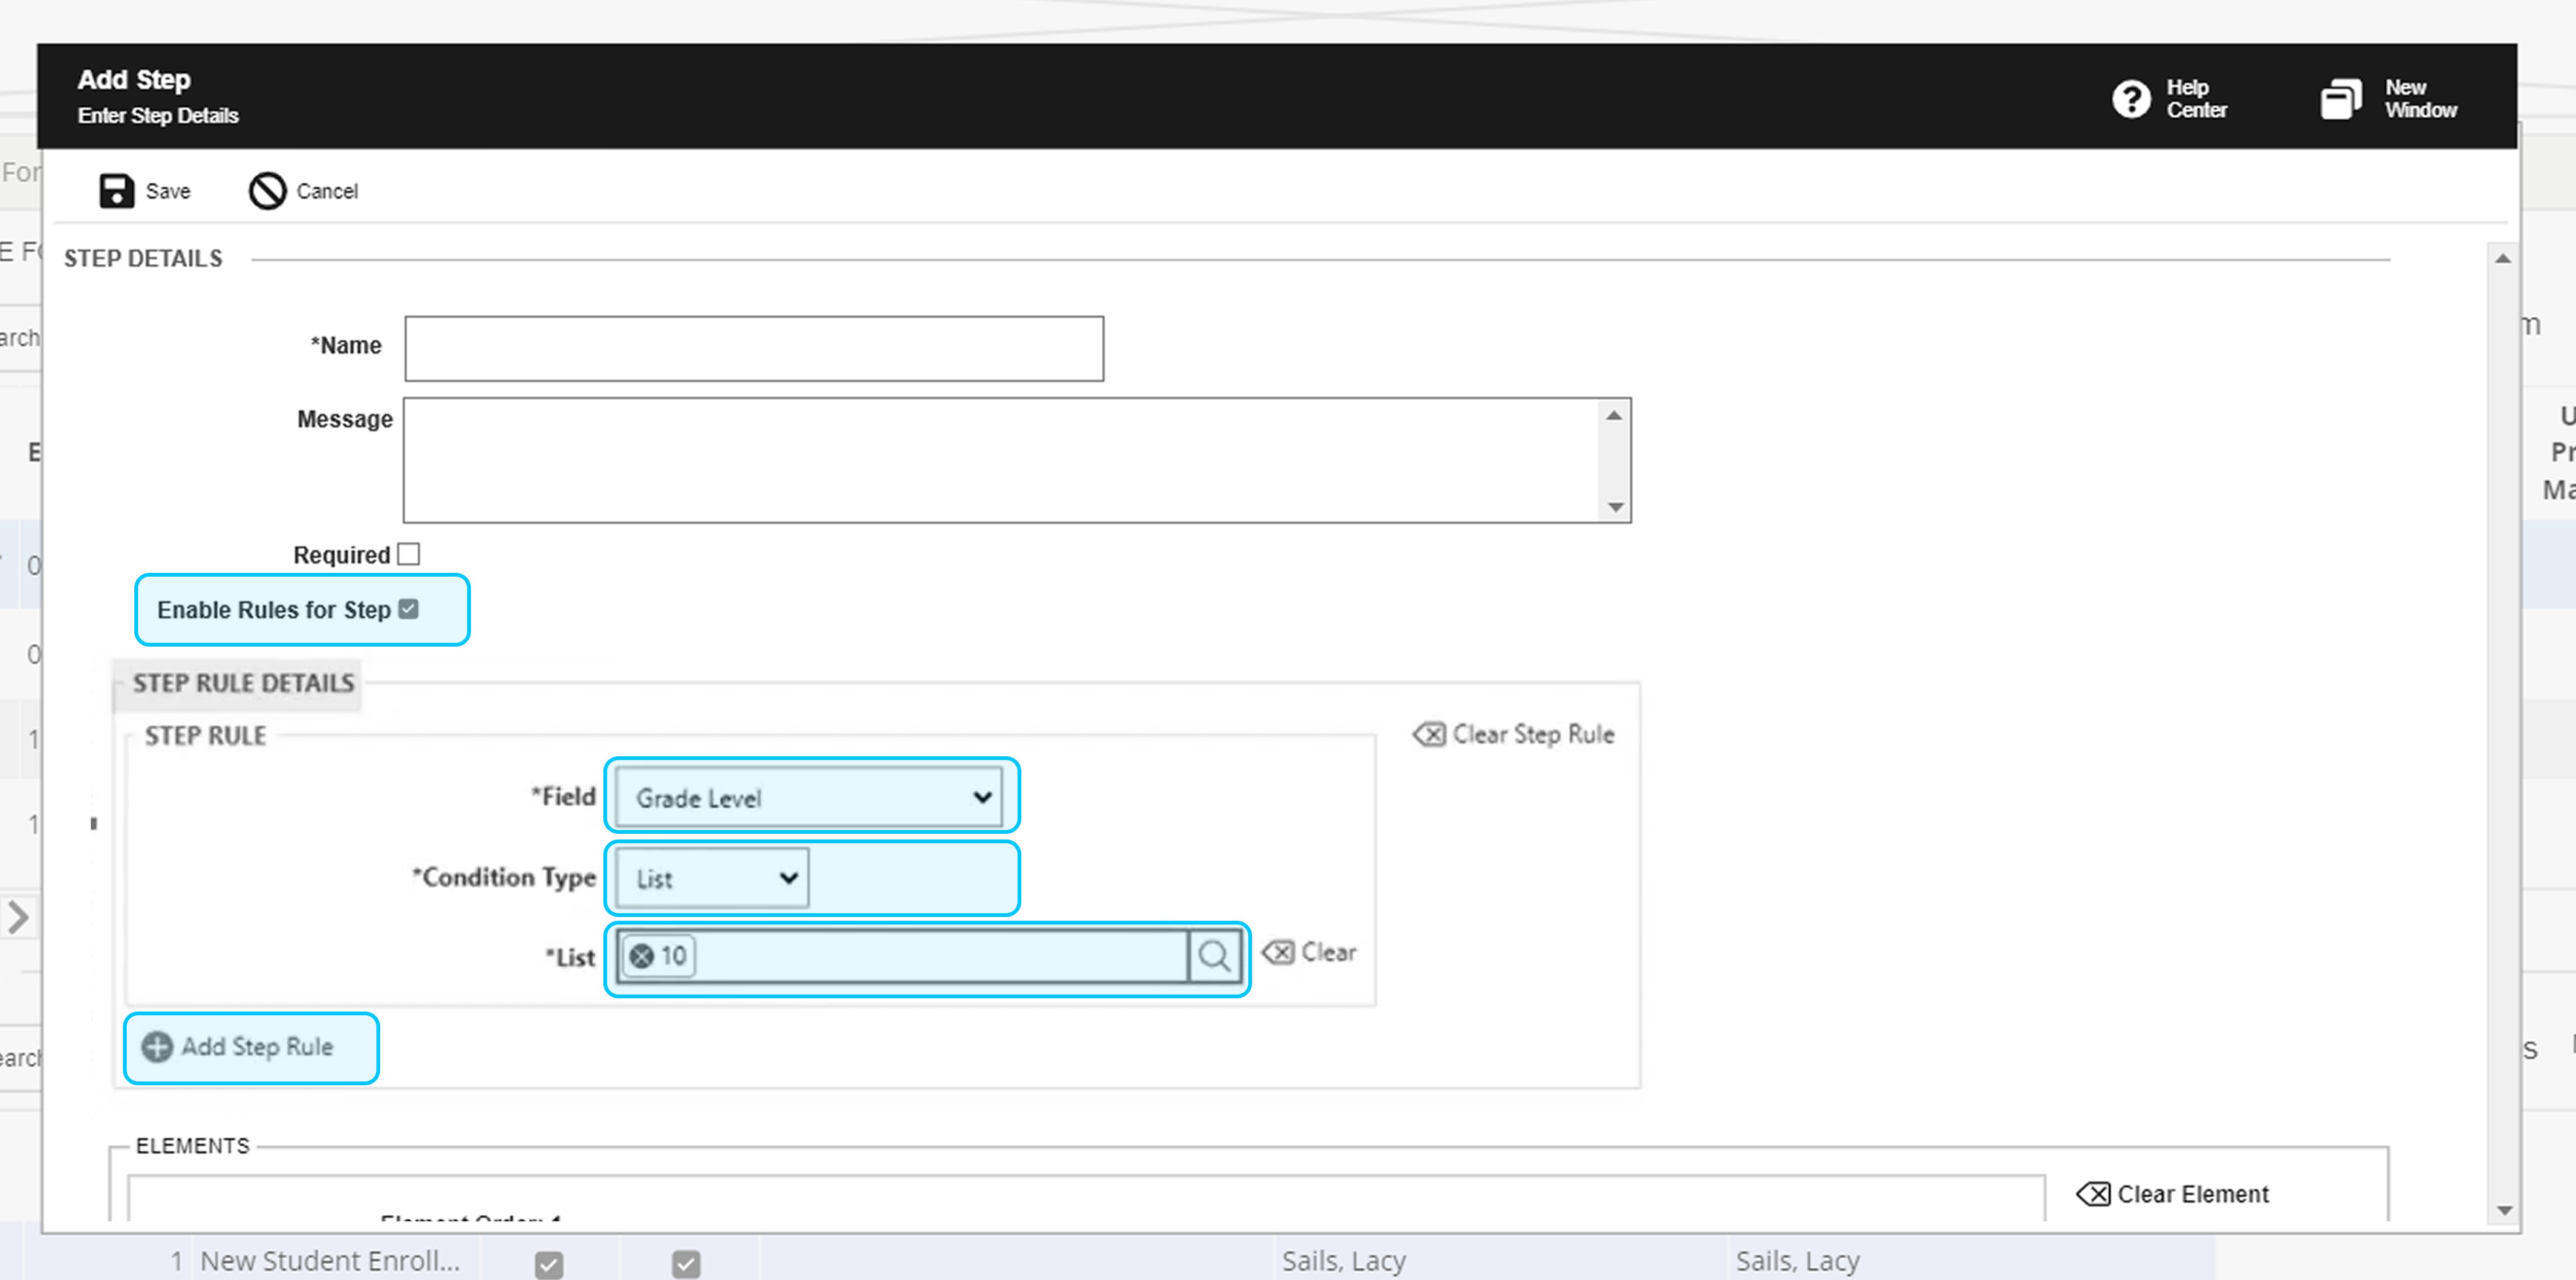Screen dimensions: 2576x1280
Task: Untick Enable Rules for Step checkbox
Action: point(409,609)
